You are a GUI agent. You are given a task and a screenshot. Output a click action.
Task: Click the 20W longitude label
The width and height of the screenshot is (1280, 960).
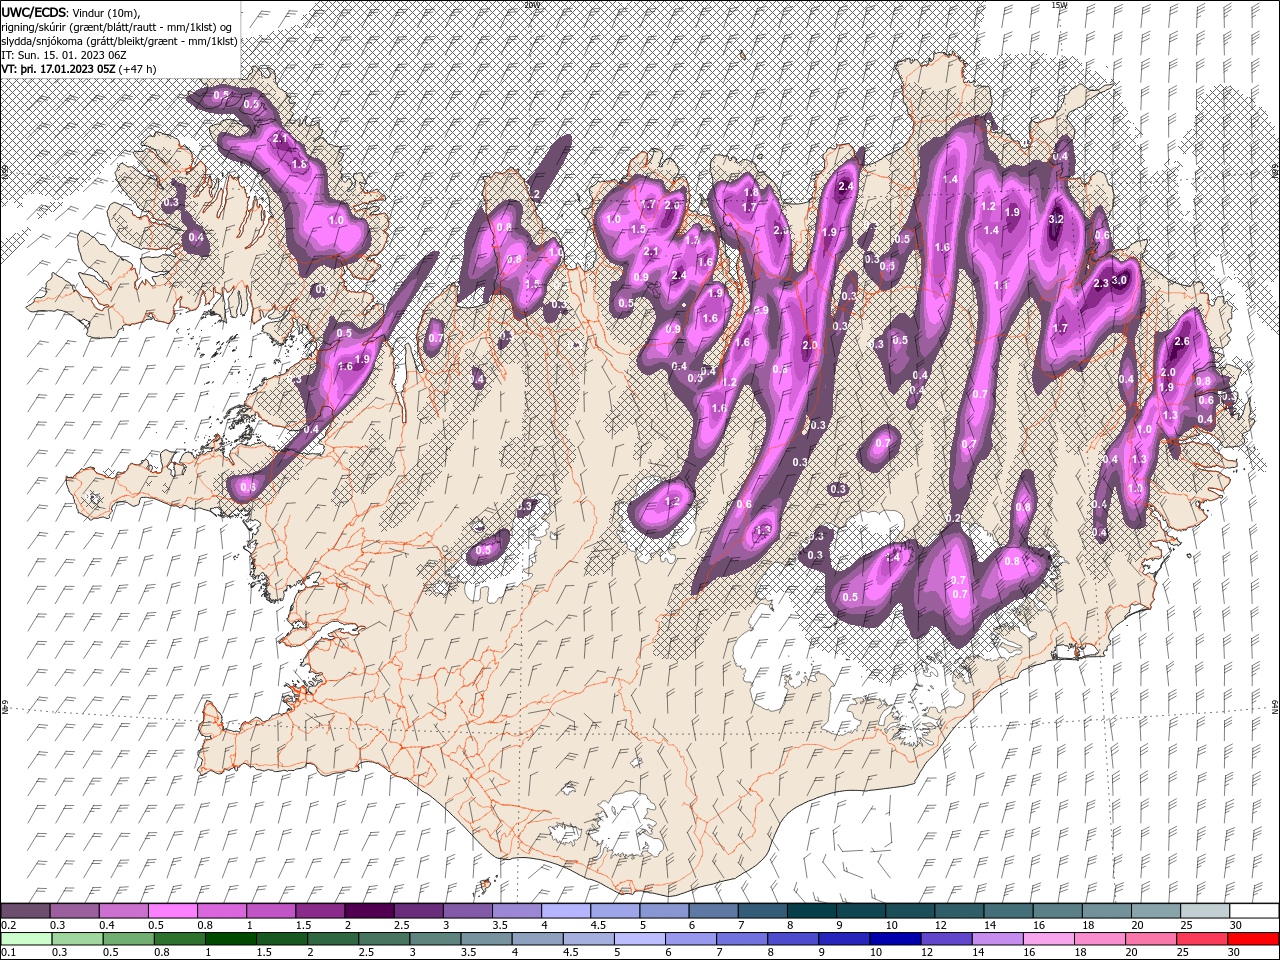[532, 5]
